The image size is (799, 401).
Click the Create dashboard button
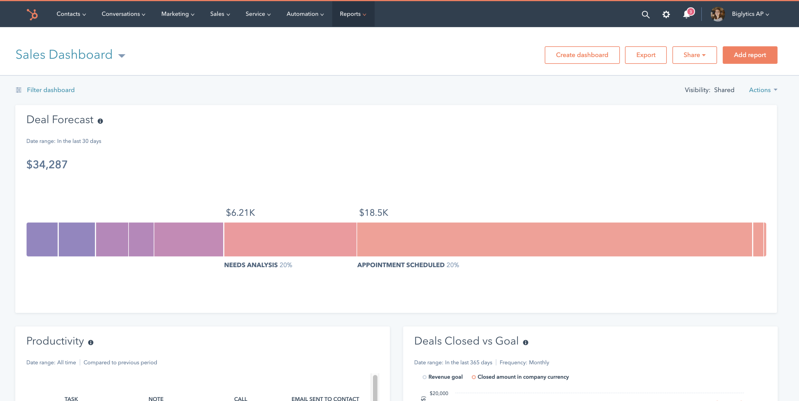point(582,55)
